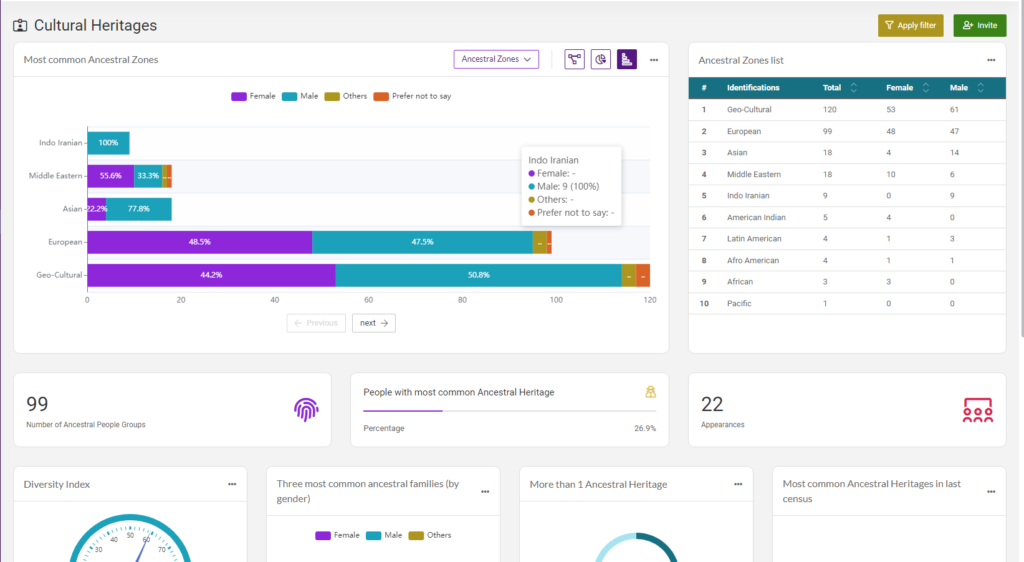Click the group icon on the Appearances card
1024x562 pixels.
978,410
